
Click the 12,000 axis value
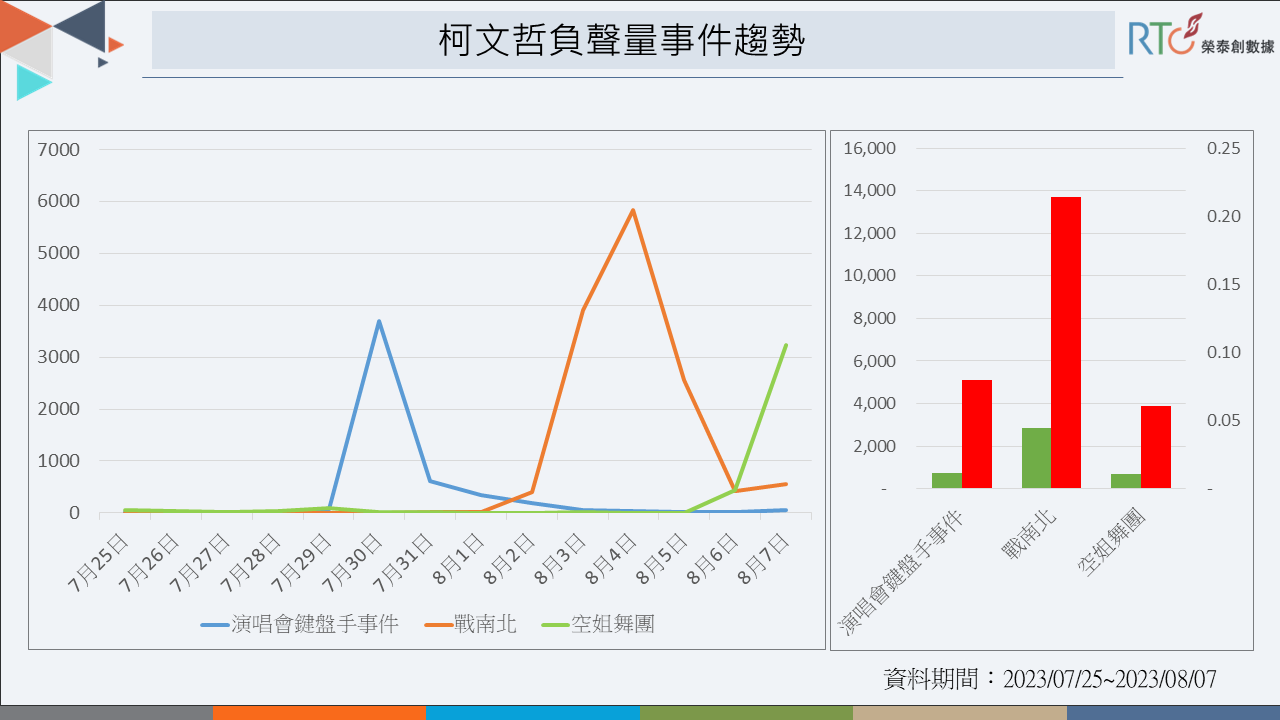(x=870, y=233)
